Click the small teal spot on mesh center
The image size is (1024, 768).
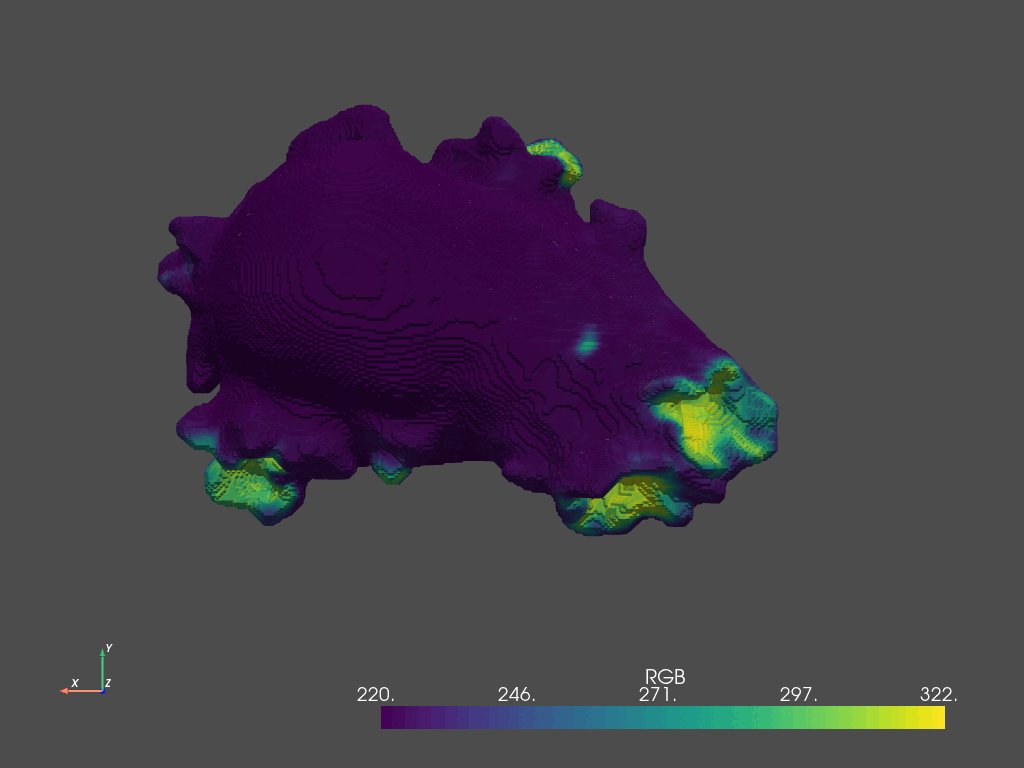[589, 341]
